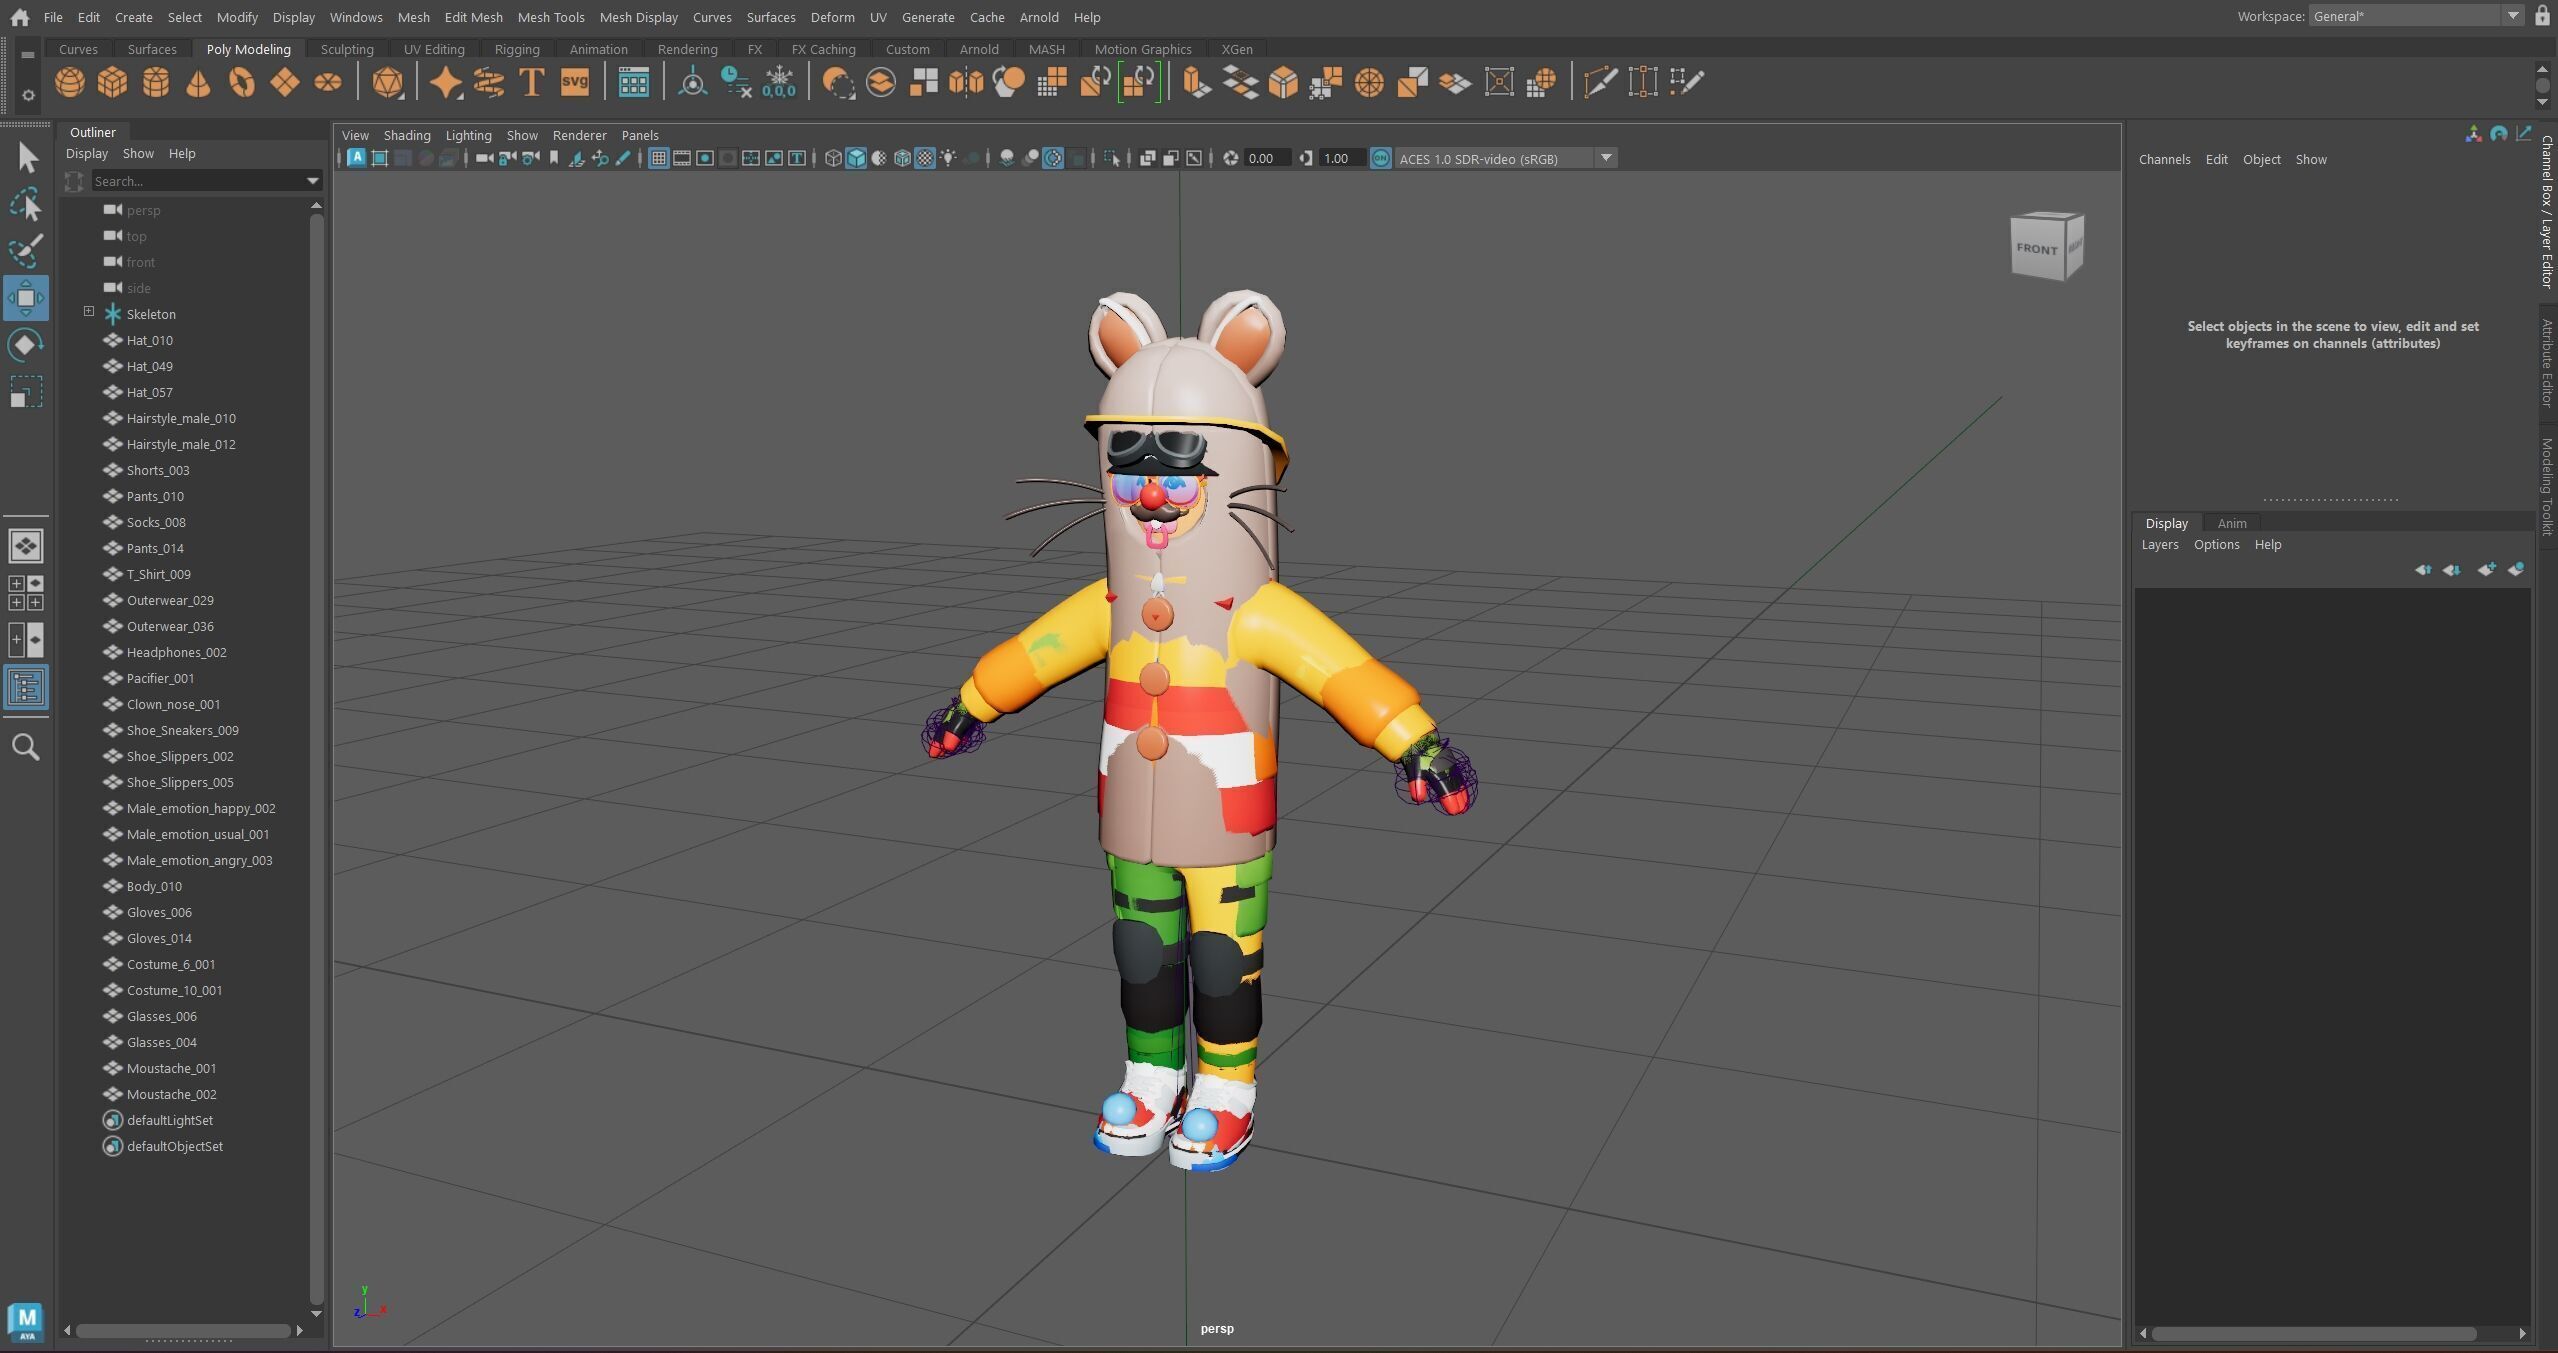Activate the Move tool in the toolbox

(x=26, y=297)
